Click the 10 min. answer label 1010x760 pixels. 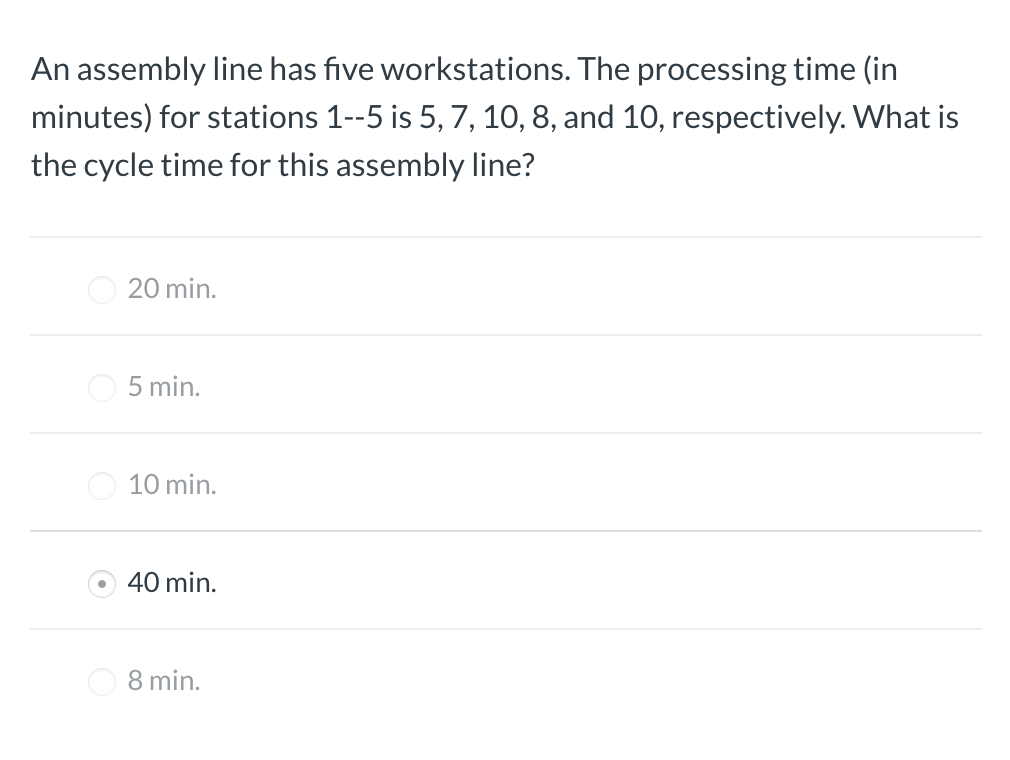tap(172, 484)
